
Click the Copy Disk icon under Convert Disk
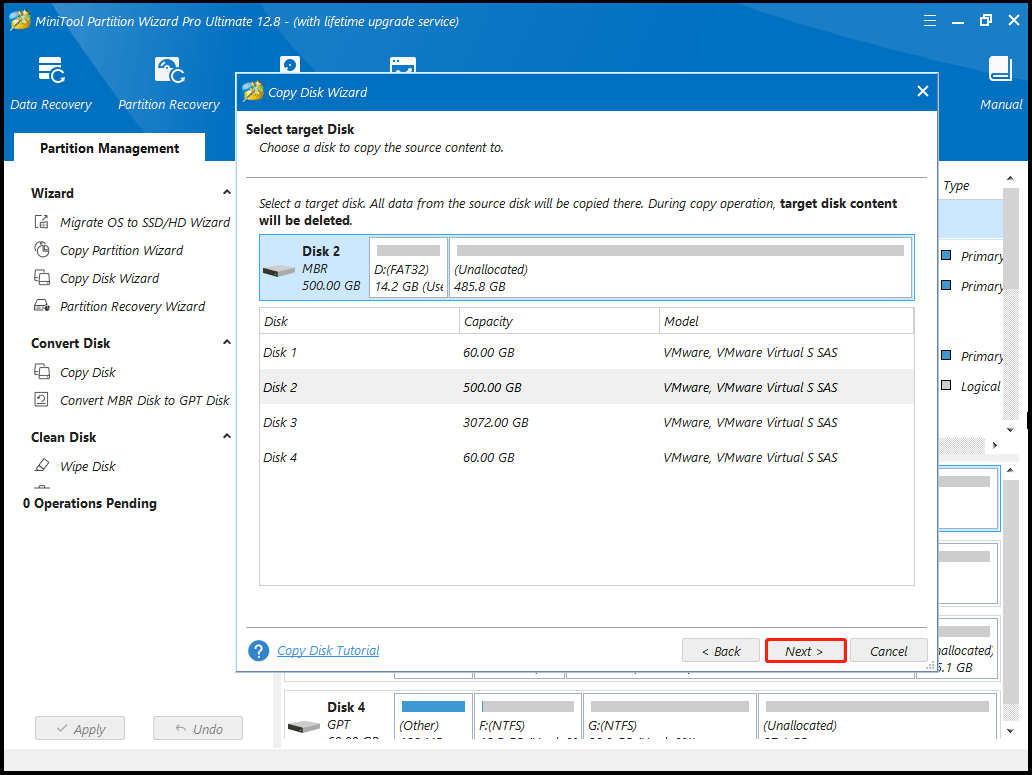tap(41, 372)
